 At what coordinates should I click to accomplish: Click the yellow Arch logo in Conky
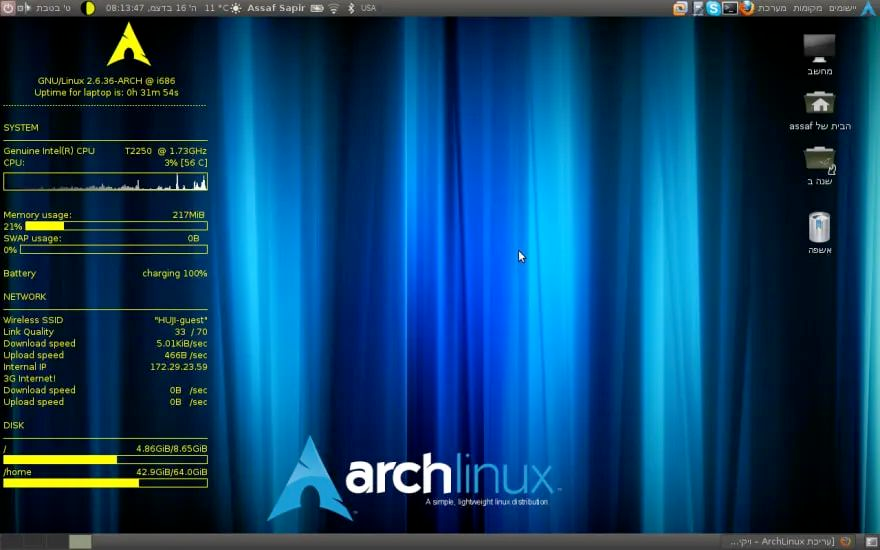coord(129,44)
